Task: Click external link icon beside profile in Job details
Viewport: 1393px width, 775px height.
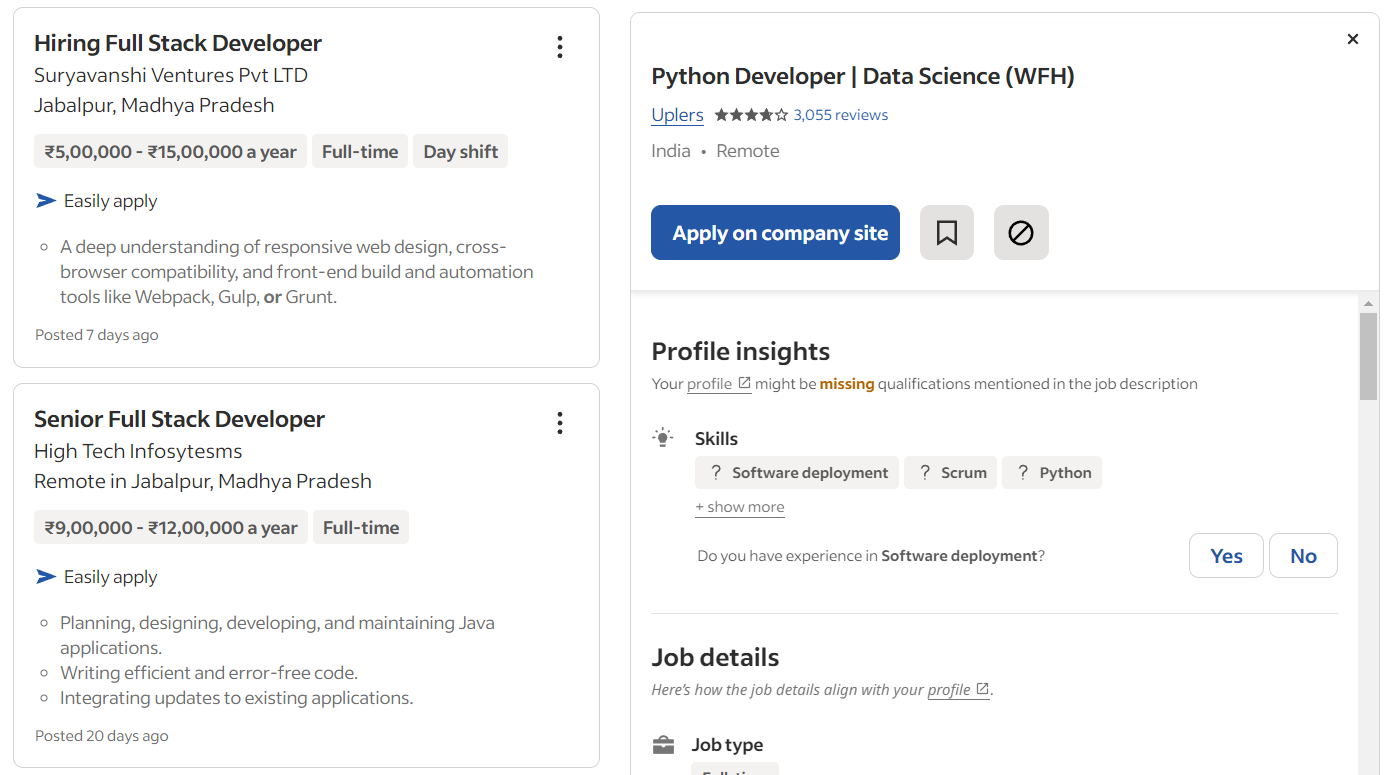Action: [x=982, y=689]
